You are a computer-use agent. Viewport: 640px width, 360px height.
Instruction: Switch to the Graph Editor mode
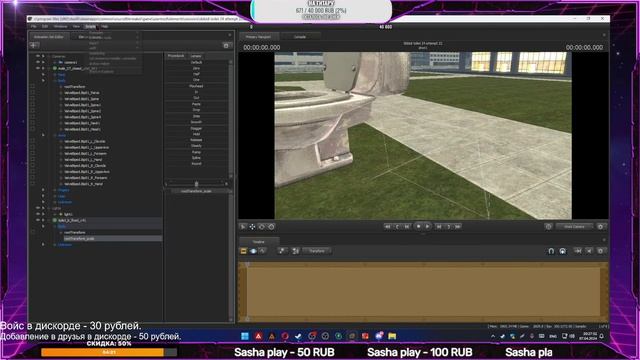262,251
